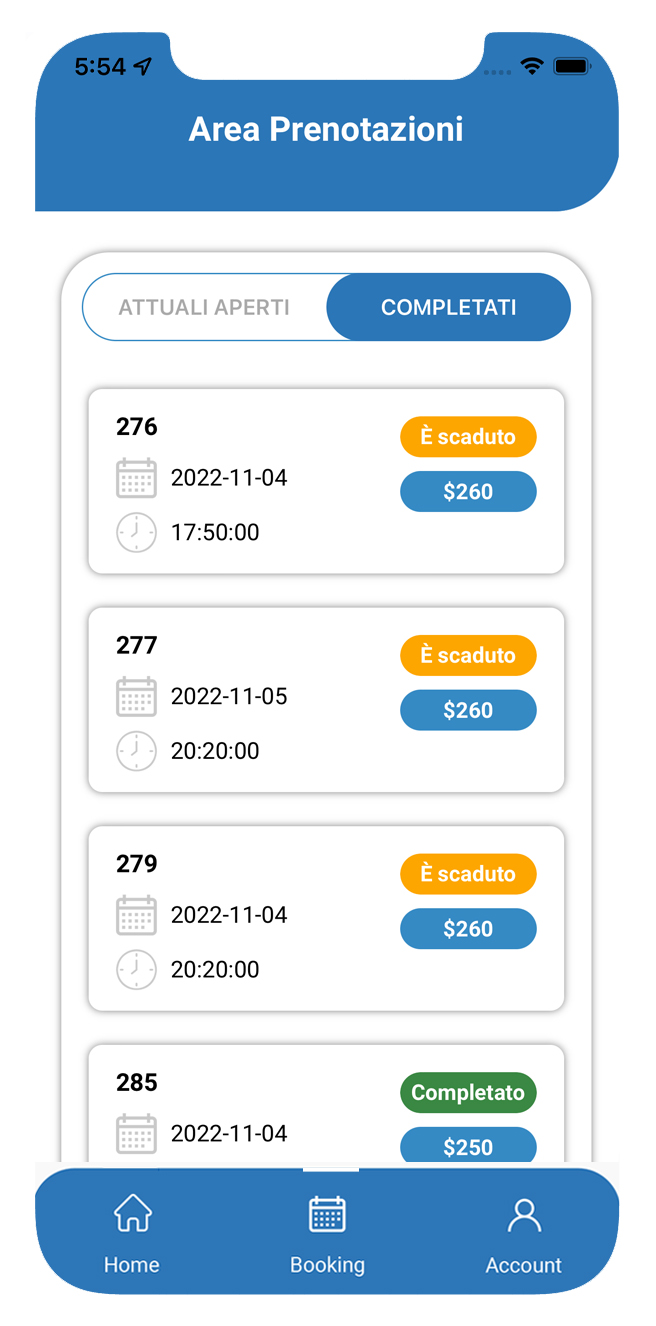
Task: Tap the $260 price on booking 277
Action: 468,710
